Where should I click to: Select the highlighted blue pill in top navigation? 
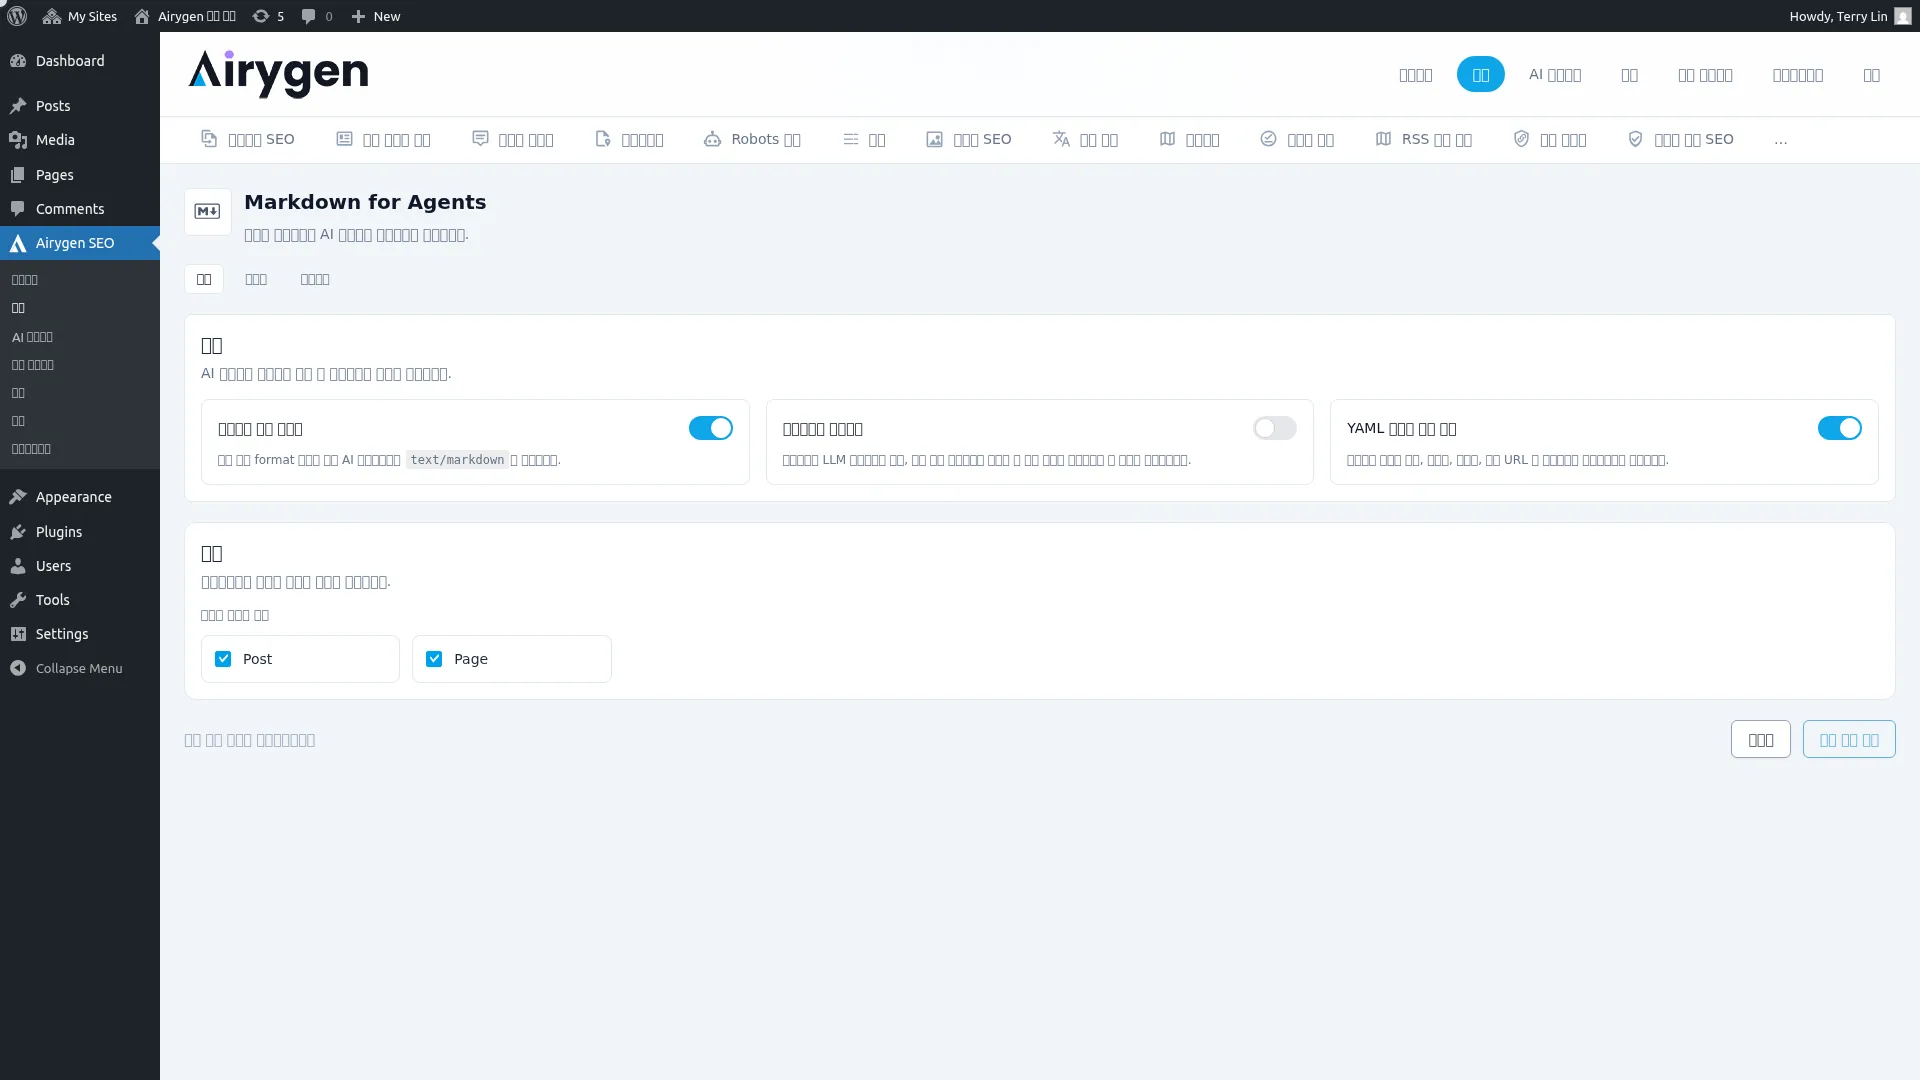[1480, 74]
